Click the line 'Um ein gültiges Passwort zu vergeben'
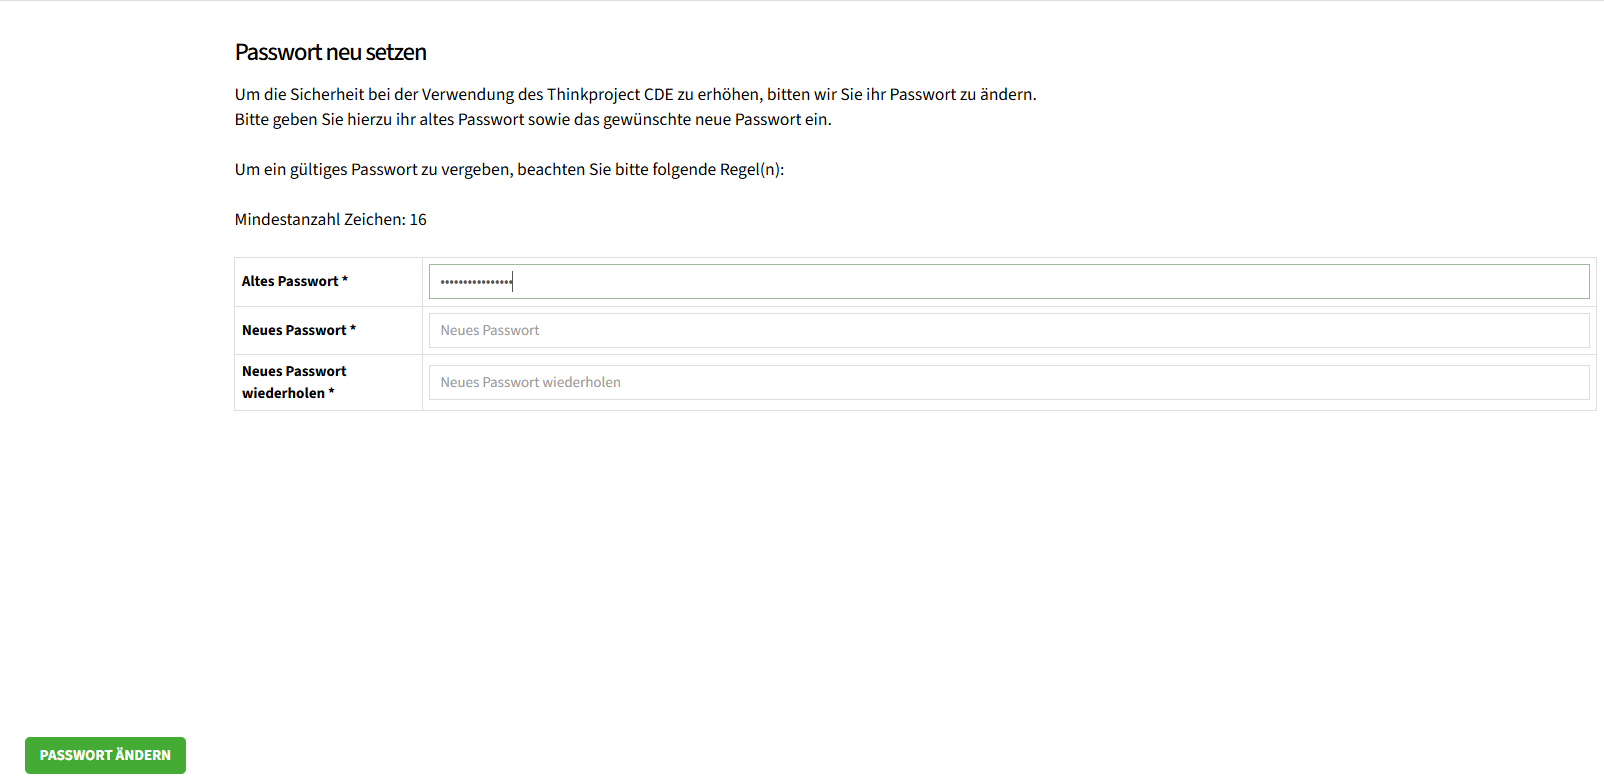This screenshot has width=1604, height=780. coord(510,169)
